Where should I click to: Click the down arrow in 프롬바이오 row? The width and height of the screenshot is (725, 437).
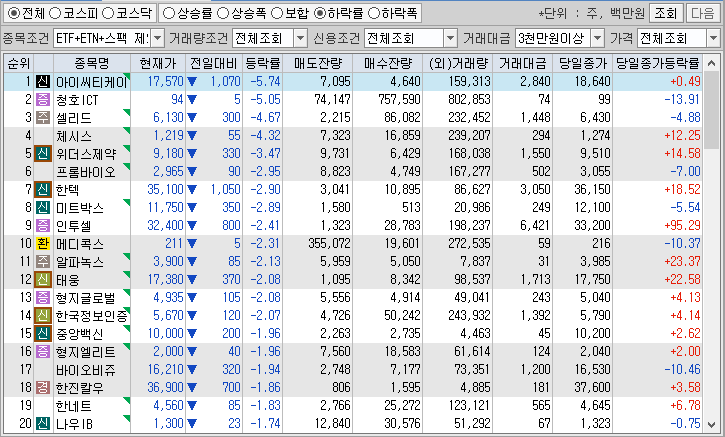192,172
